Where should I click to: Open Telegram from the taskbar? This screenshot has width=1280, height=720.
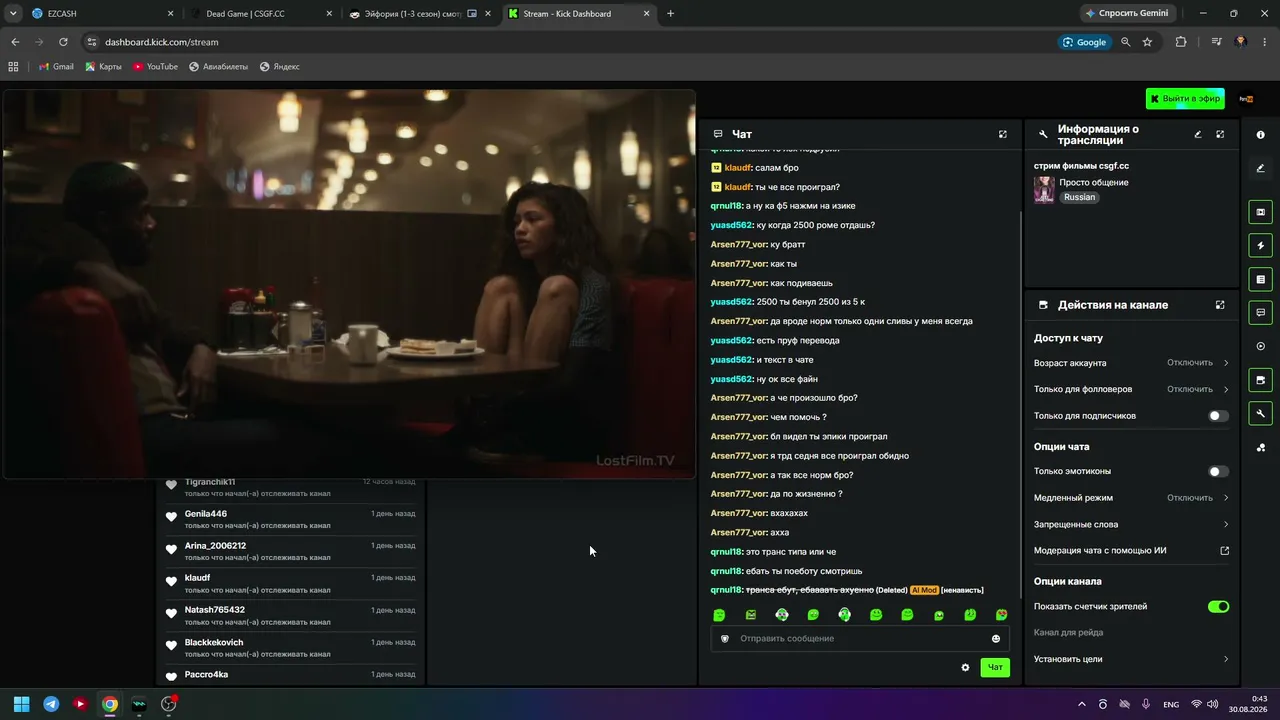tap(51, 704)
